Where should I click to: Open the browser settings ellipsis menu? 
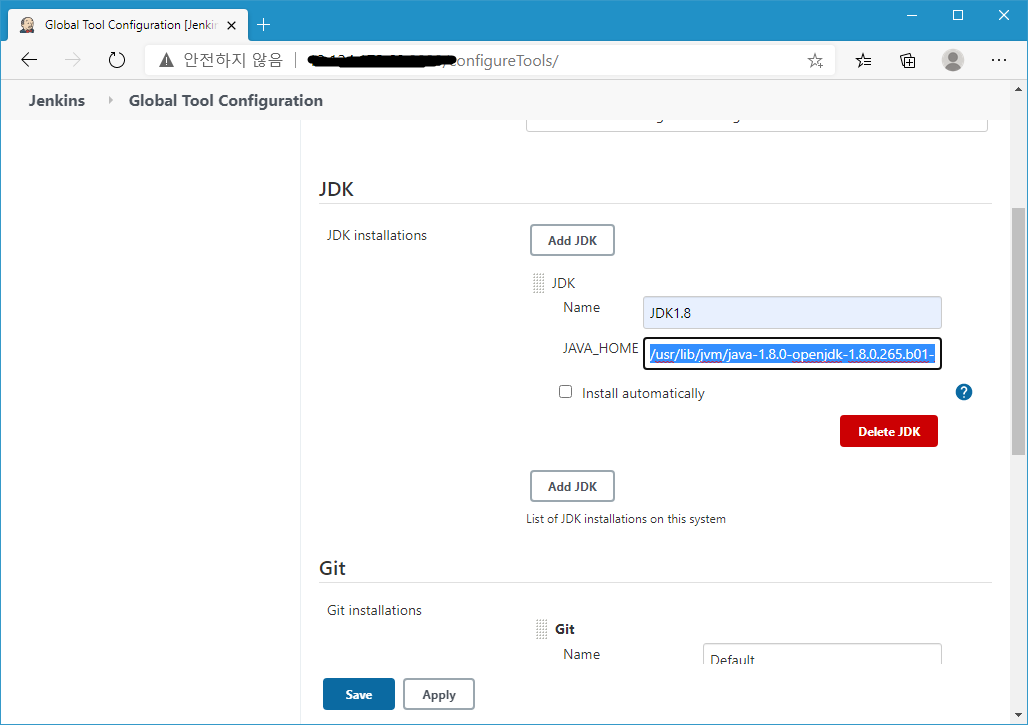[x=998, y=60]
